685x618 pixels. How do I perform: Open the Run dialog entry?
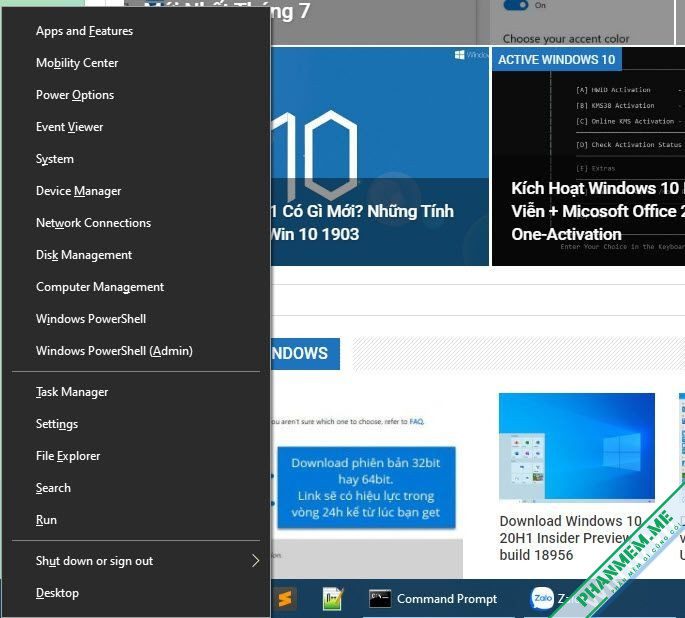(x=46, y=520)
